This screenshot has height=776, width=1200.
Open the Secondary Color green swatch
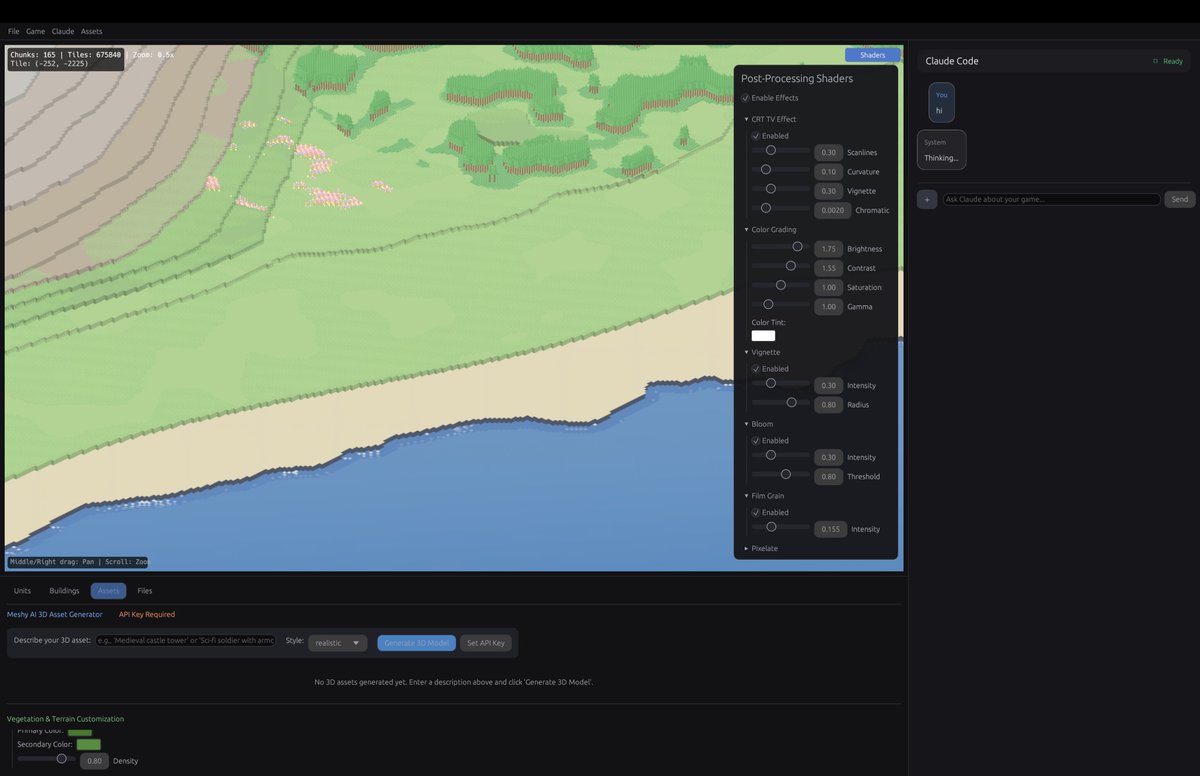88,744
